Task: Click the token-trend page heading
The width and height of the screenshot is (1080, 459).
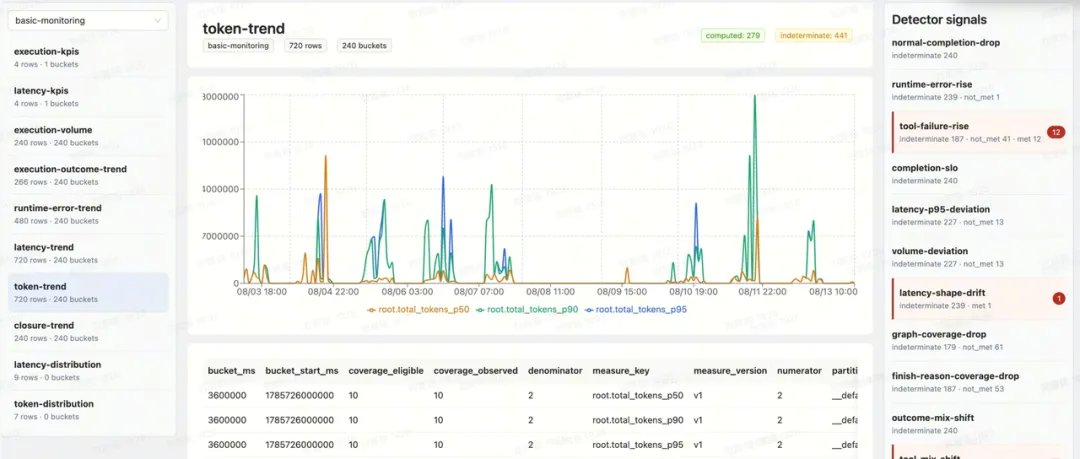Action: point(244,28)
